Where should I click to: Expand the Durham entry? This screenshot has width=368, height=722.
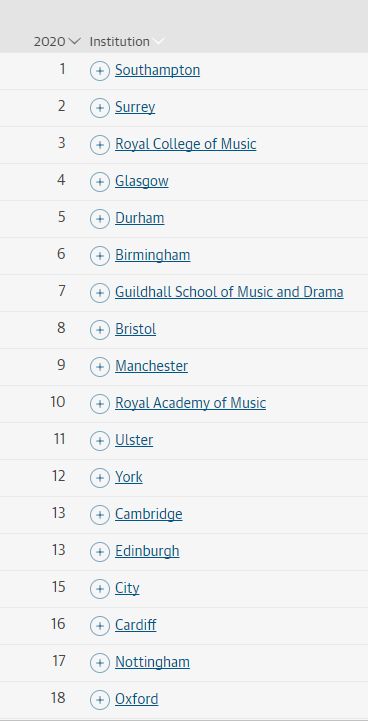point(99,219)
